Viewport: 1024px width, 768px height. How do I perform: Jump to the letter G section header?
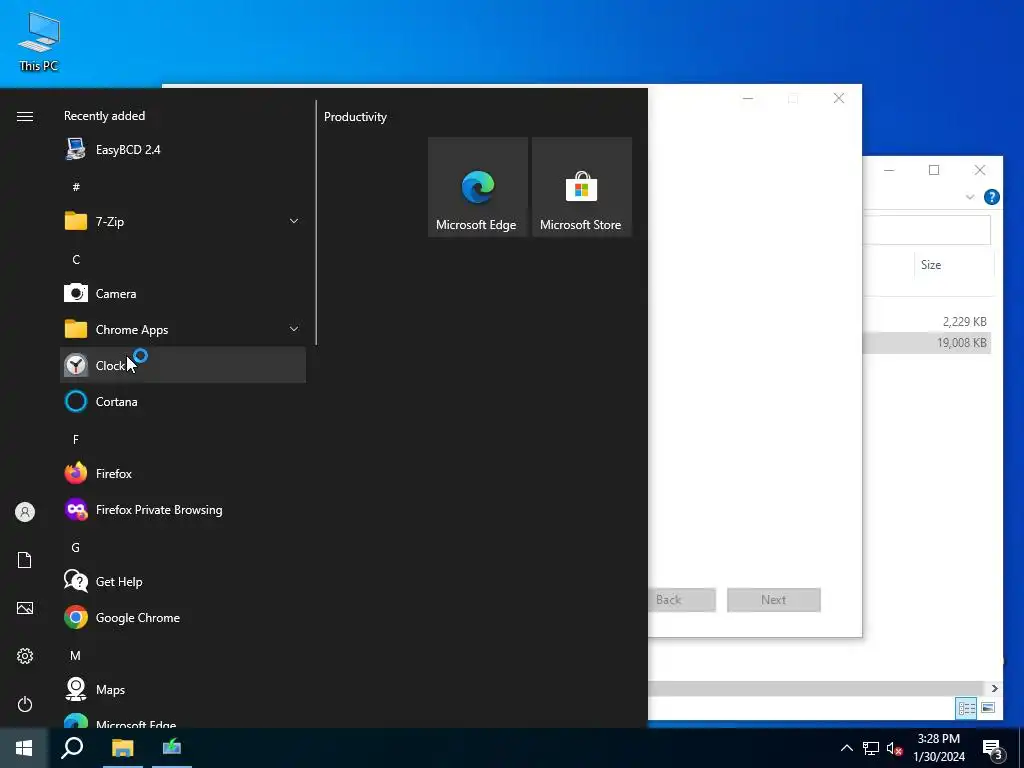76,547
